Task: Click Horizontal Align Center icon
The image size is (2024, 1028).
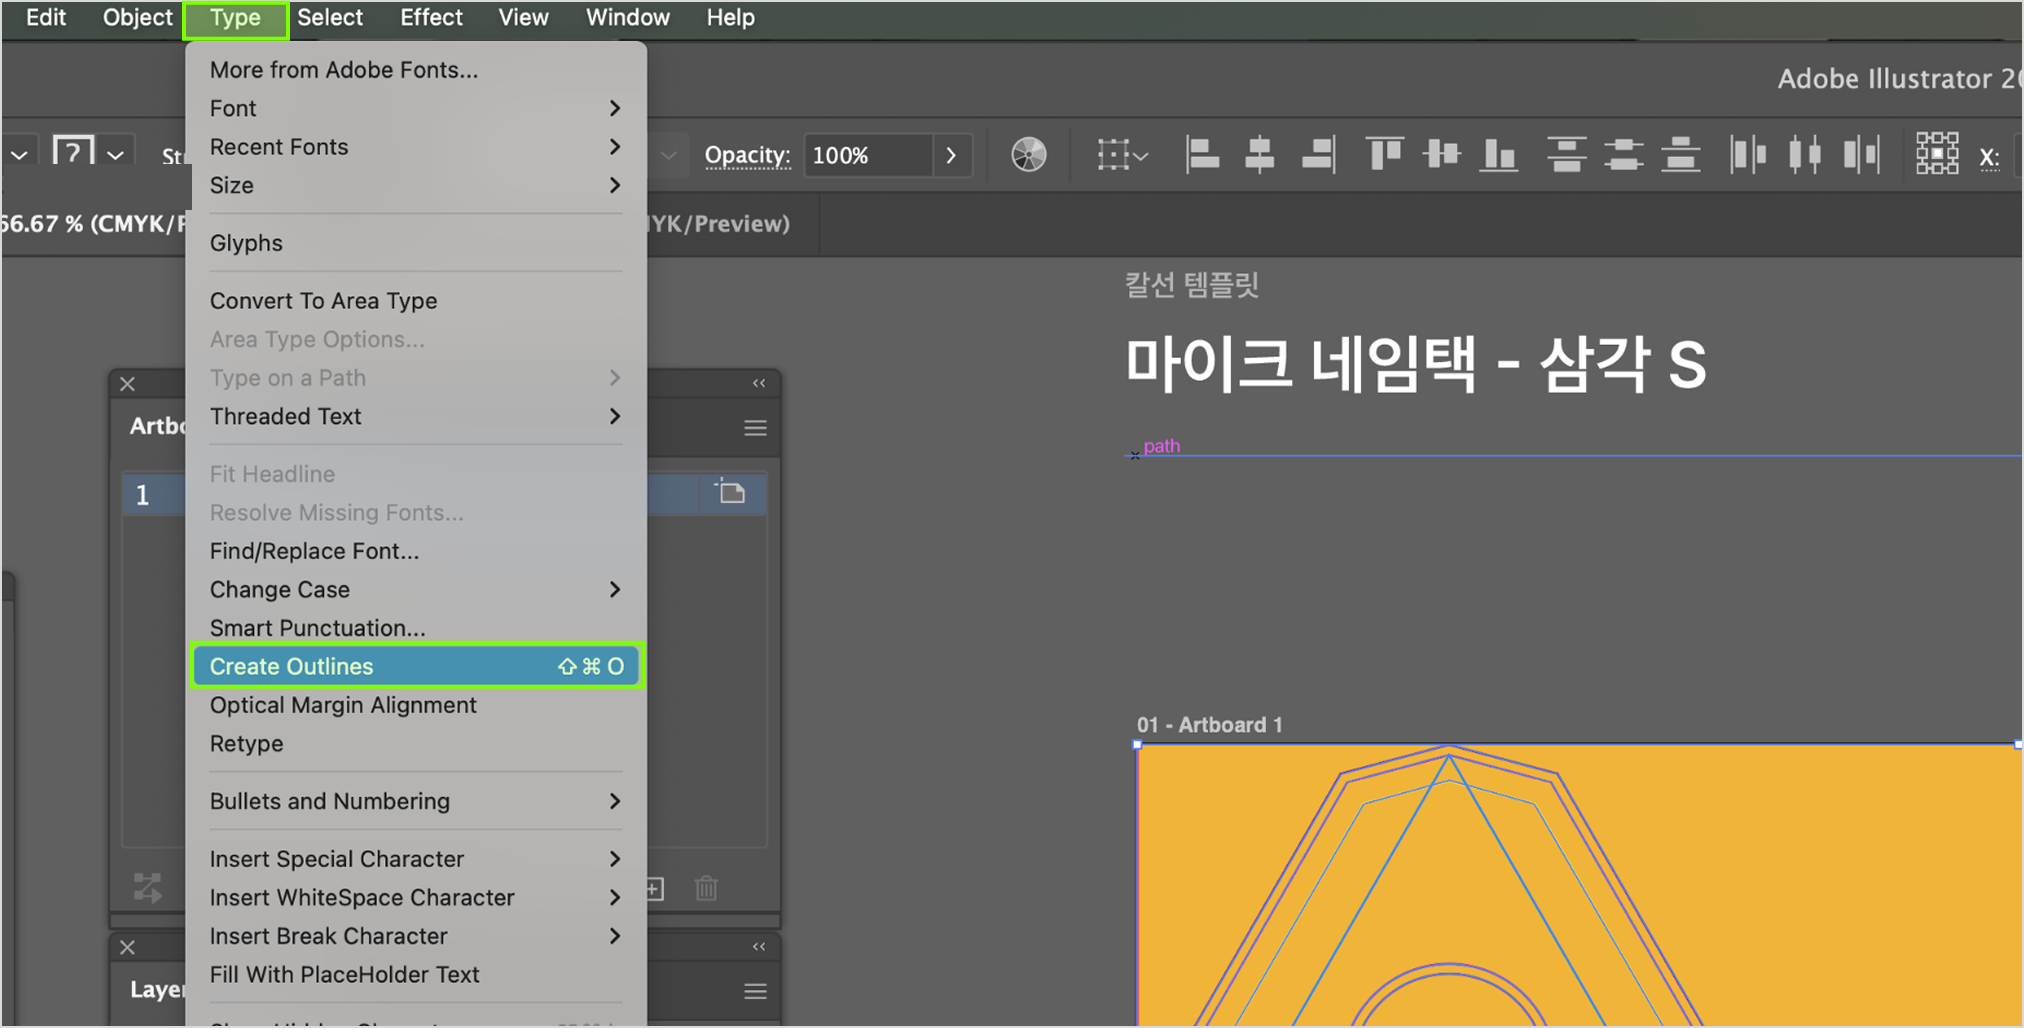Action: (x=1259, y=155)
